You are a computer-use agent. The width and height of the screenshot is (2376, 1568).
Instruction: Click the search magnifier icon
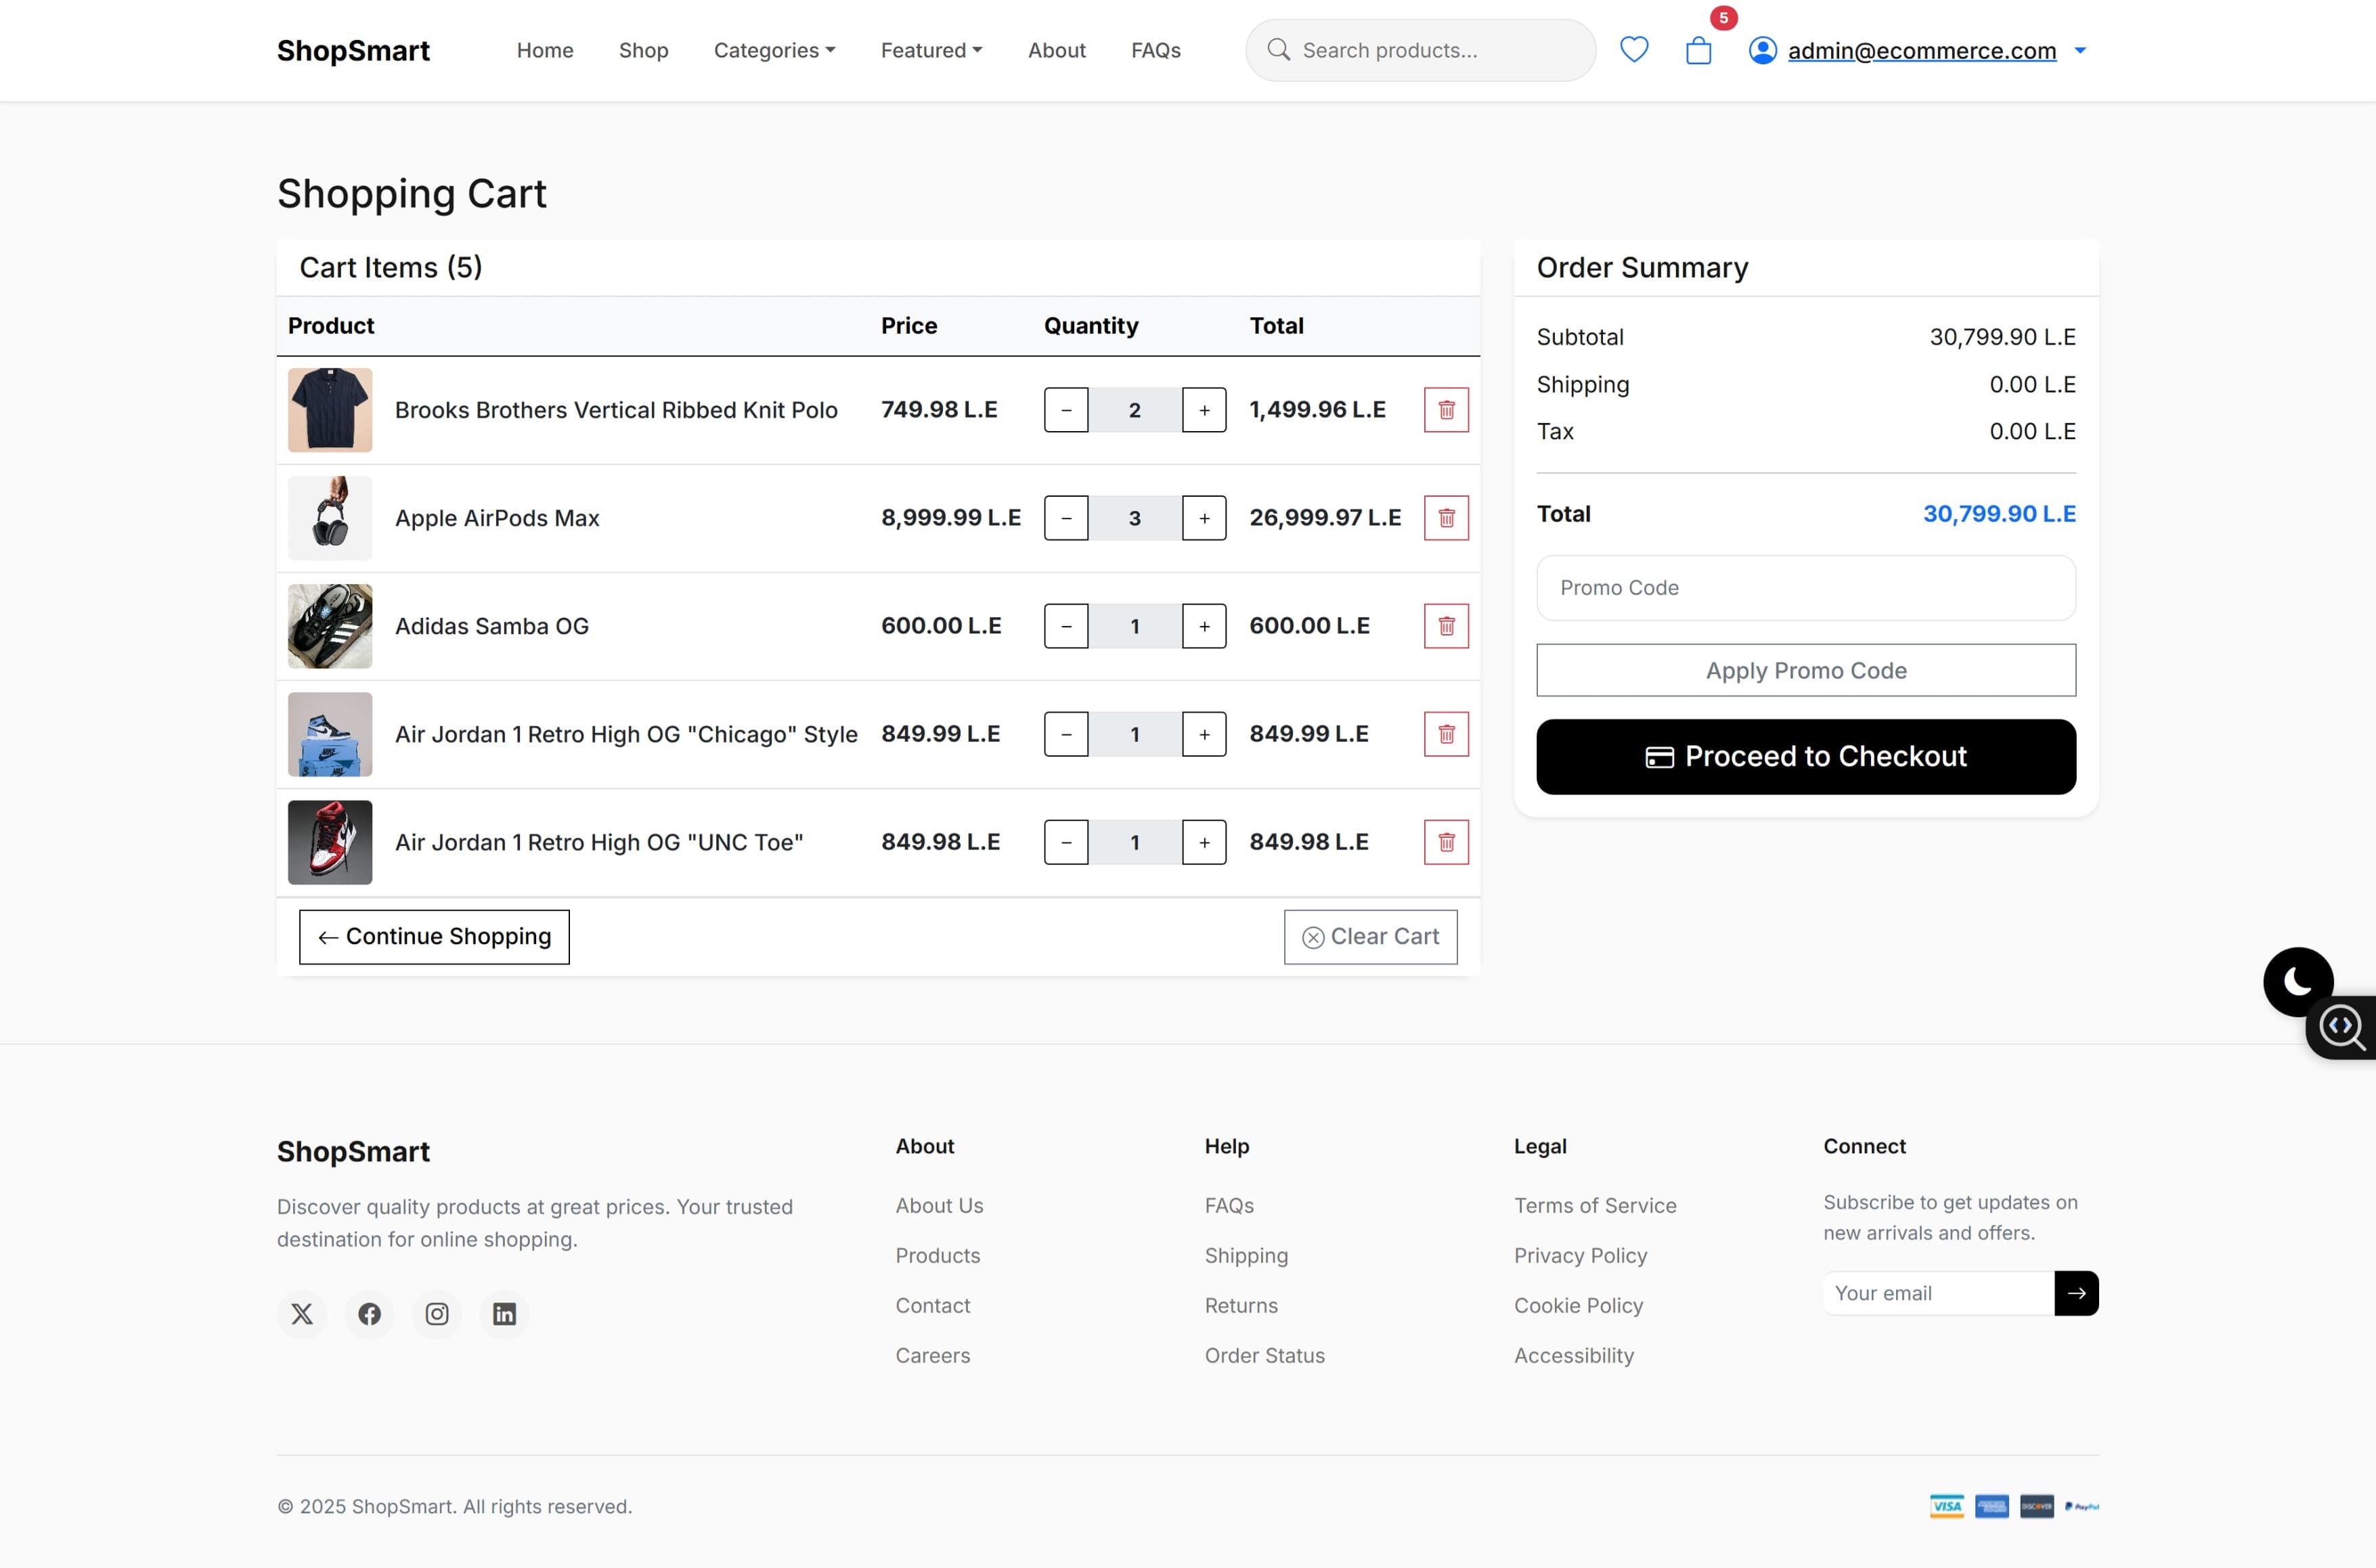pos(1278,50)
